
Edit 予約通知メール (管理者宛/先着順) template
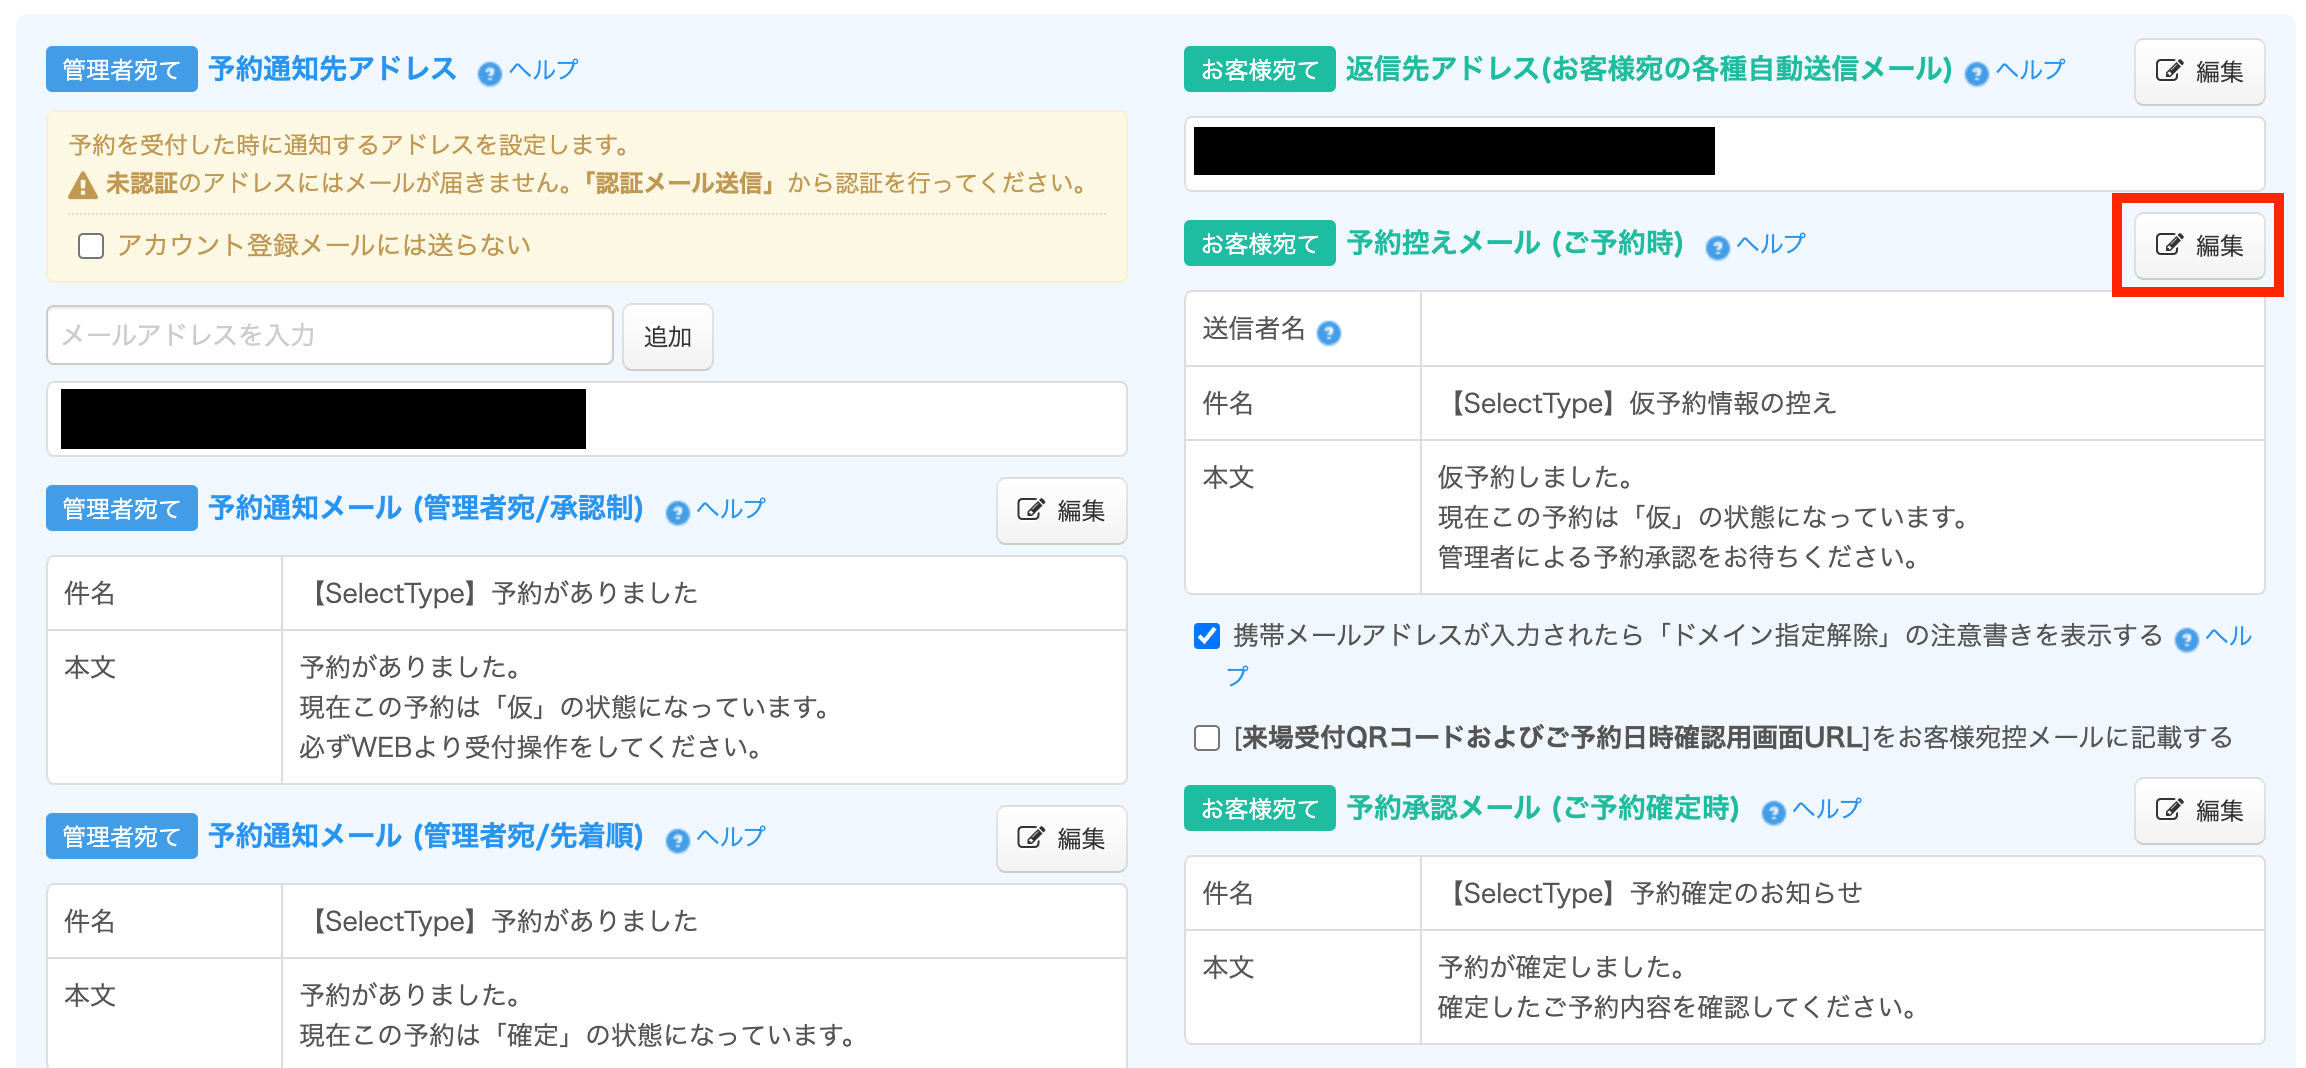[1061, 839]
